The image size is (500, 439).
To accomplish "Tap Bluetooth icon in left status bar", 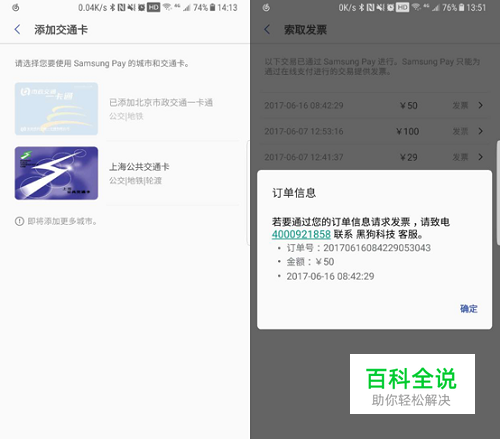I will pyautogui.click(x=113, y=8).
